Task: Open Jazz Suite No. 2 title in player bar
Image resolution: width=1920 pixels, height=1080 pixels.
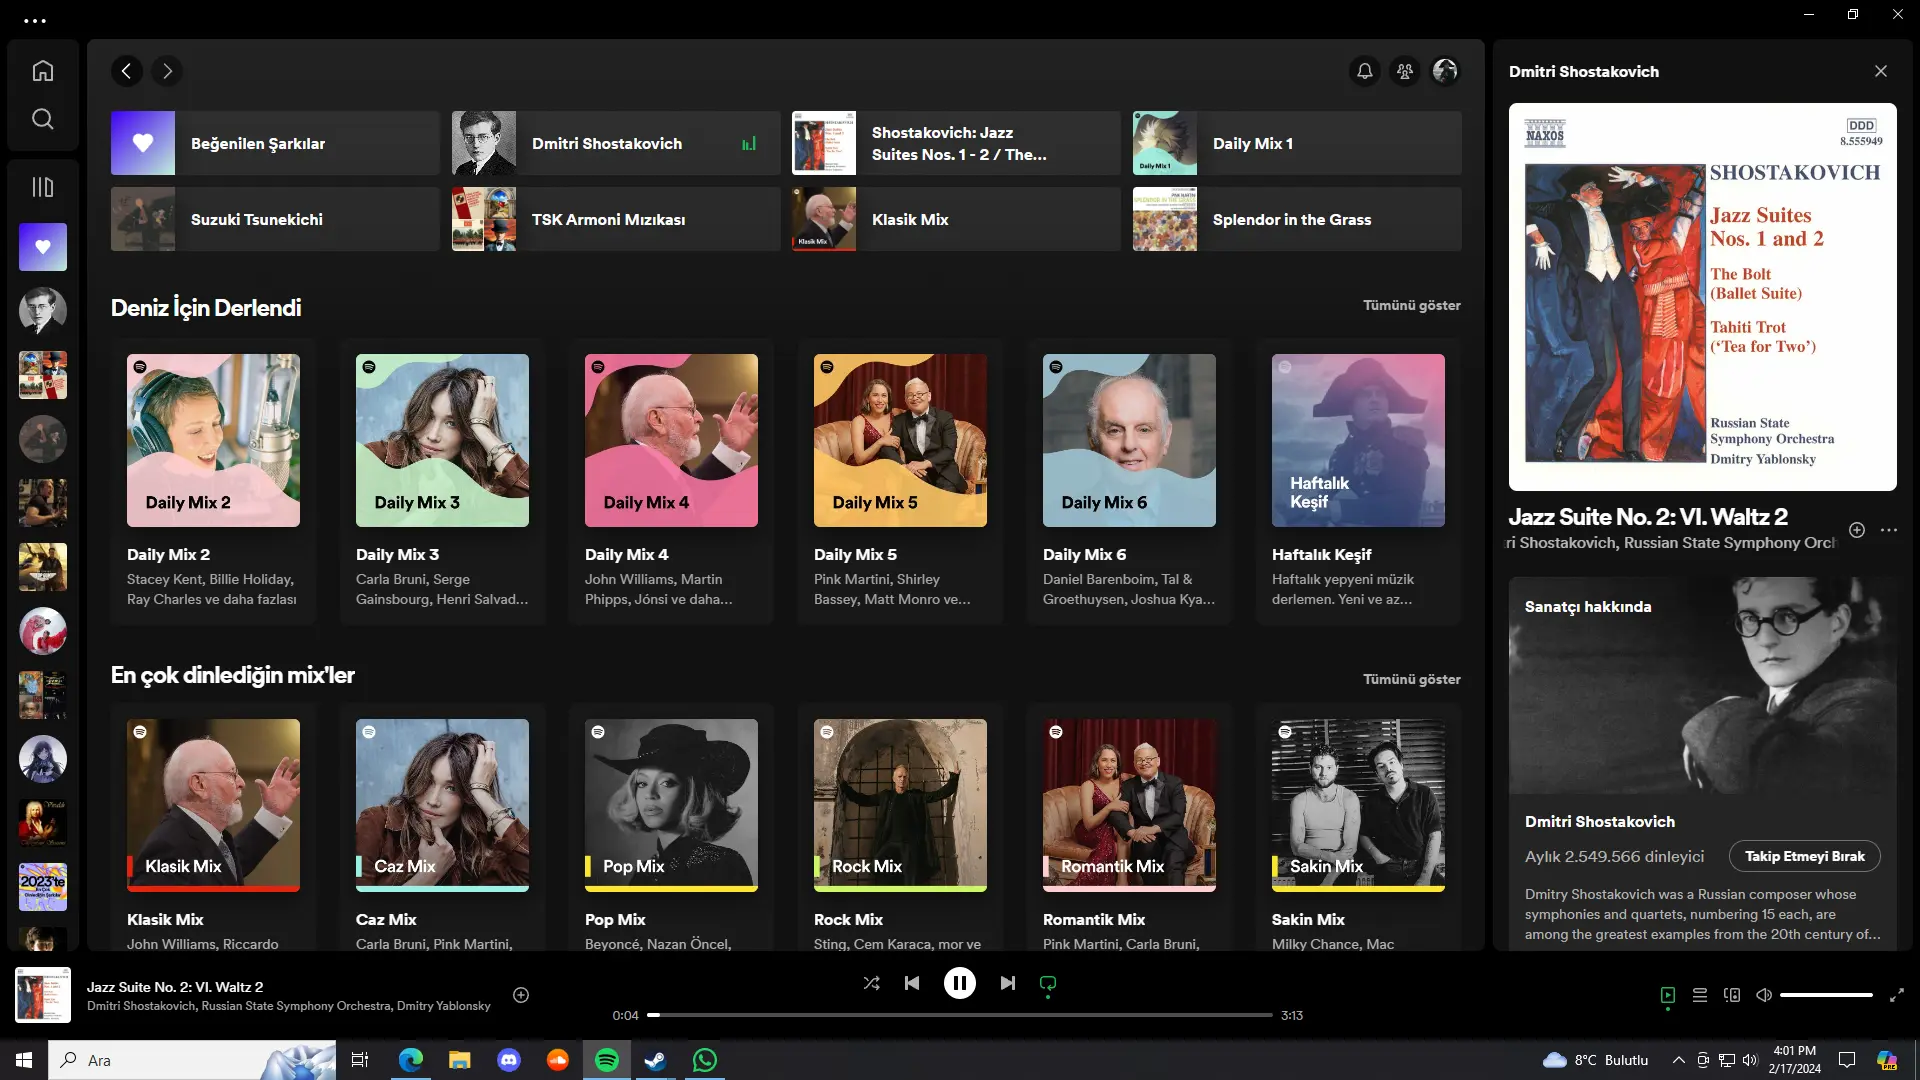Action: [x=175, y=987]
